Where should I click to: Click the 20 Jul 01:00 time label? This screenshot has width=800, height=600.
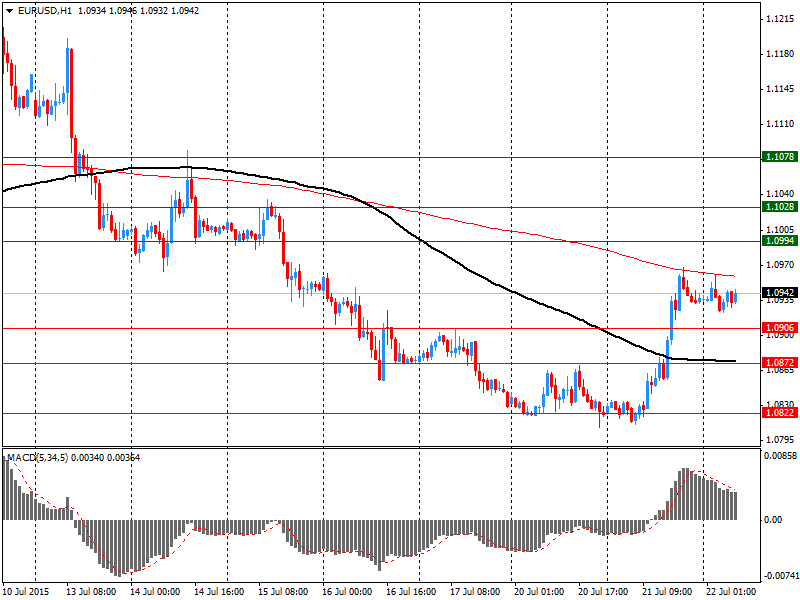coord(539,591)
